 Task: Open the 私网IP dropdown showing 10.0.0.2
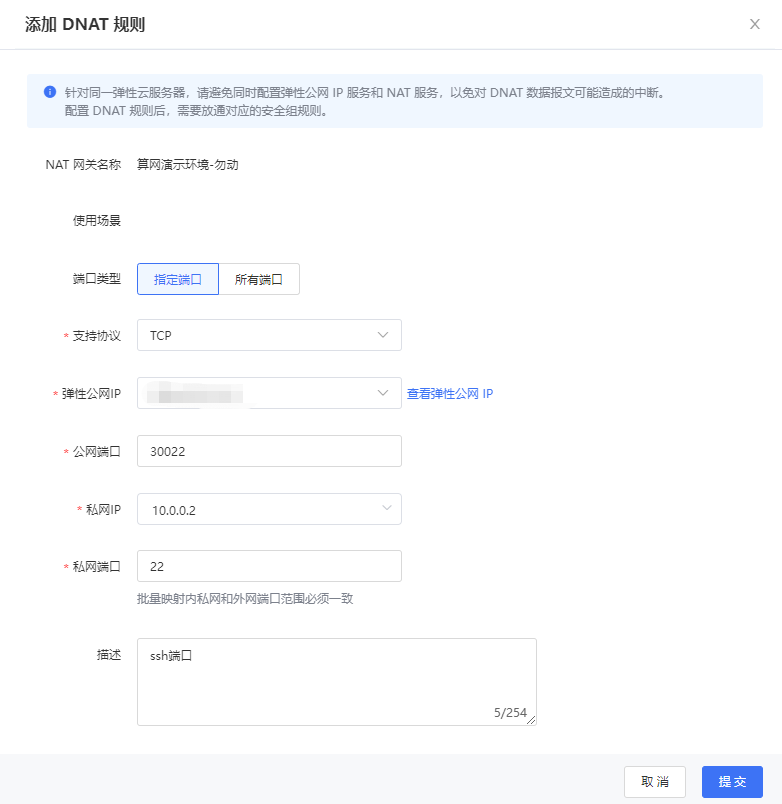tap(269, 509)
